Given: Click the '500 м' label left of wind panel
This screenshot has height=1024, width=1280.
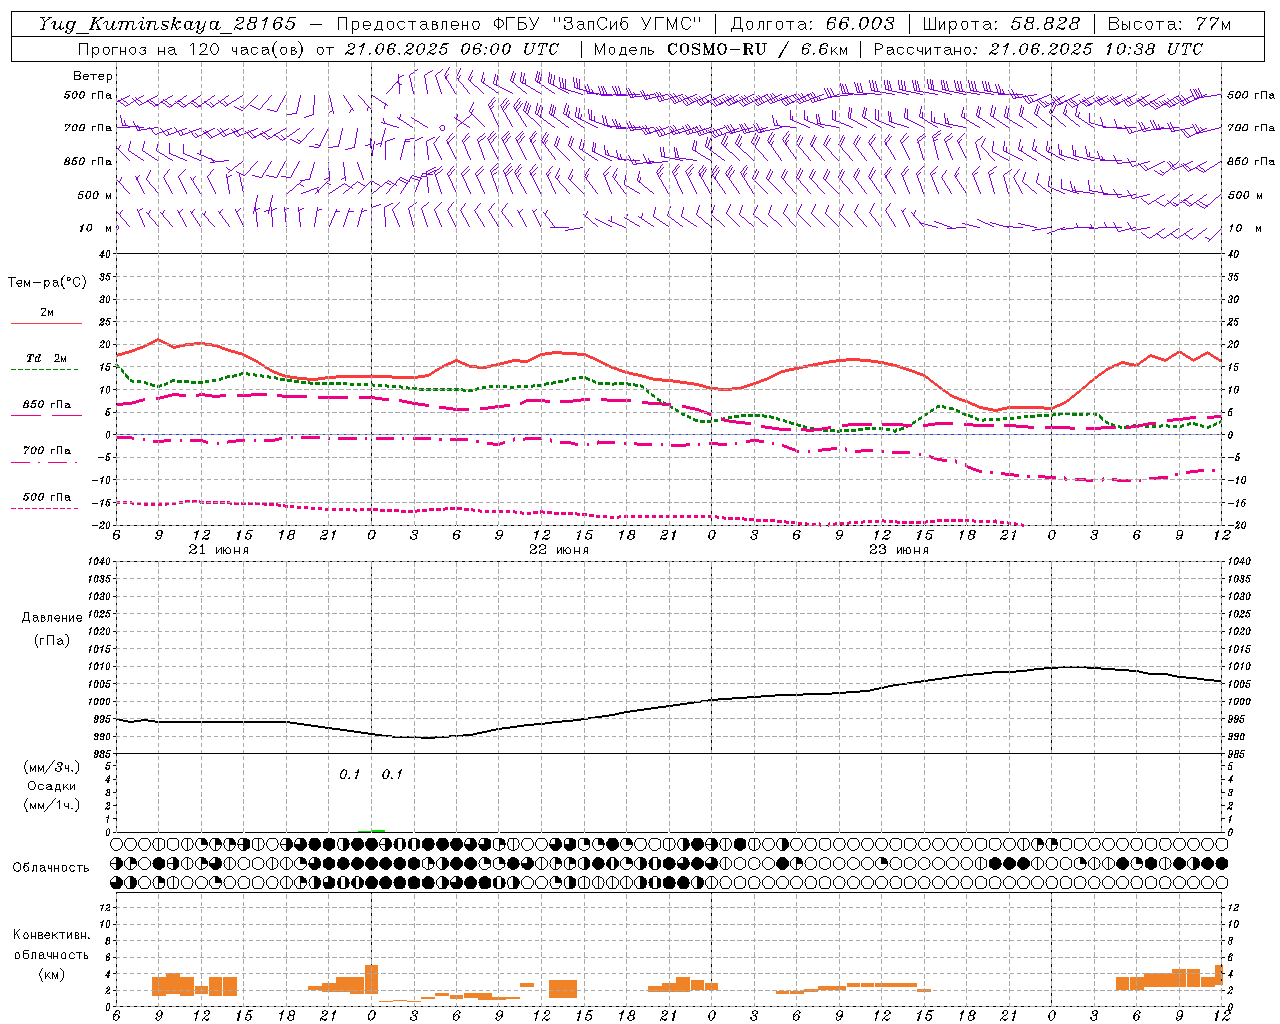Looking at the screenshot, I should pyautogui.click(x=95, y=195).
